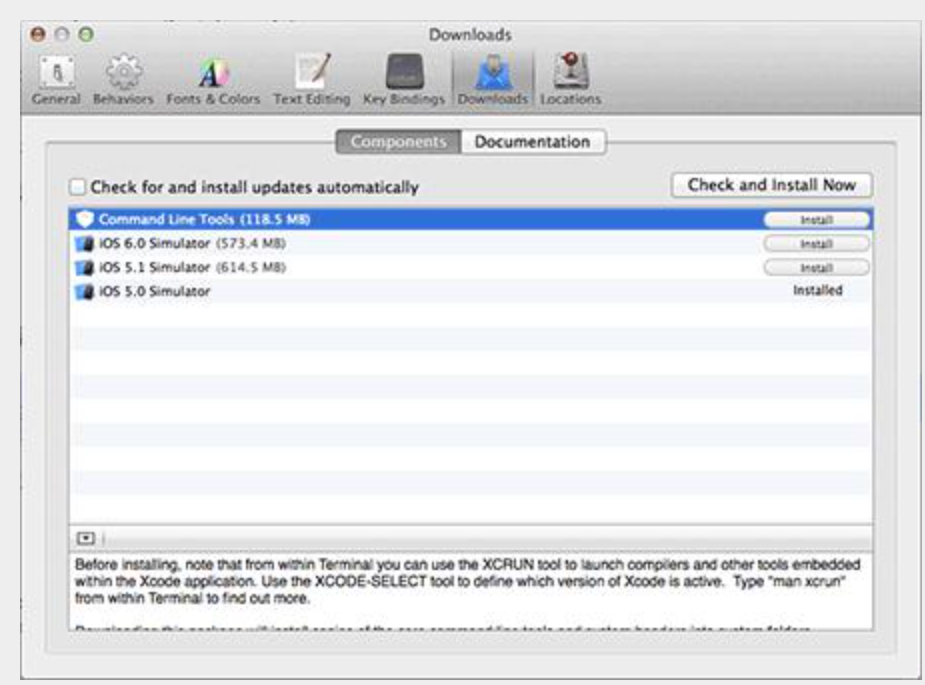925x685 pixels.
Task: Open the Locations preferences pane
Action: click(x=570, y=80)
